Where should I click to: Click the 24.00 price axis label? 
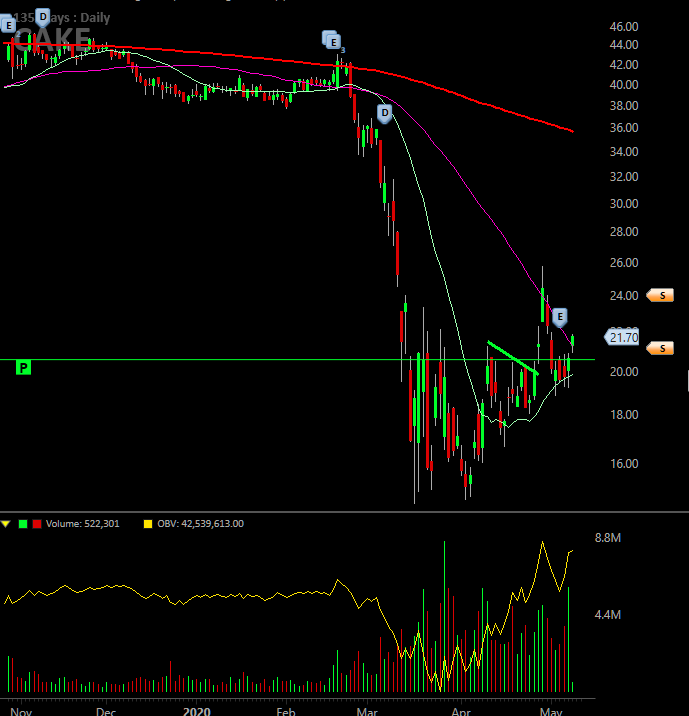[624, 296]
